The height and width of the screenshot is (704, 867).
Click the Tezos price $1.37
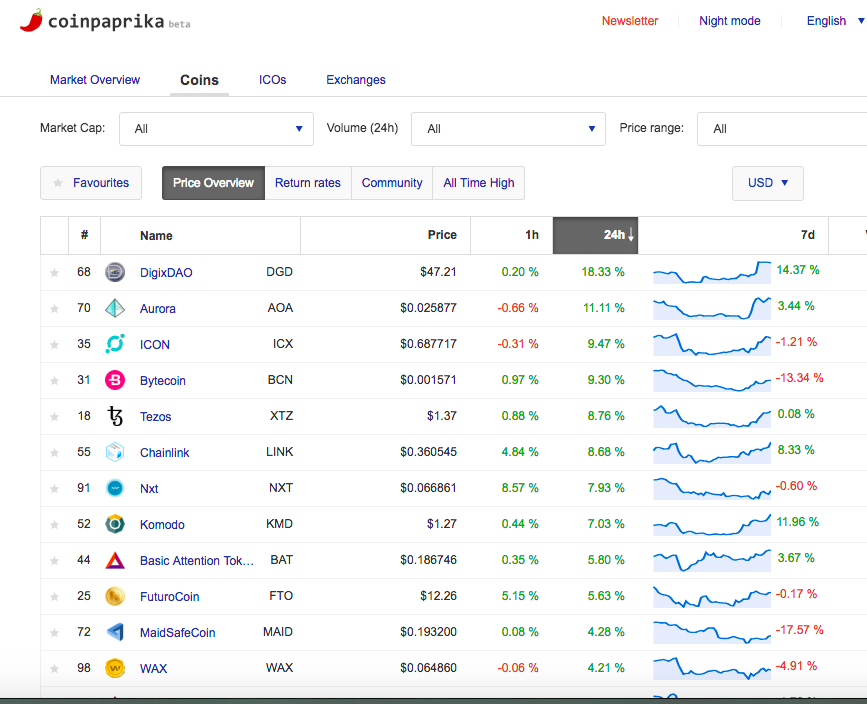(441, 416)
